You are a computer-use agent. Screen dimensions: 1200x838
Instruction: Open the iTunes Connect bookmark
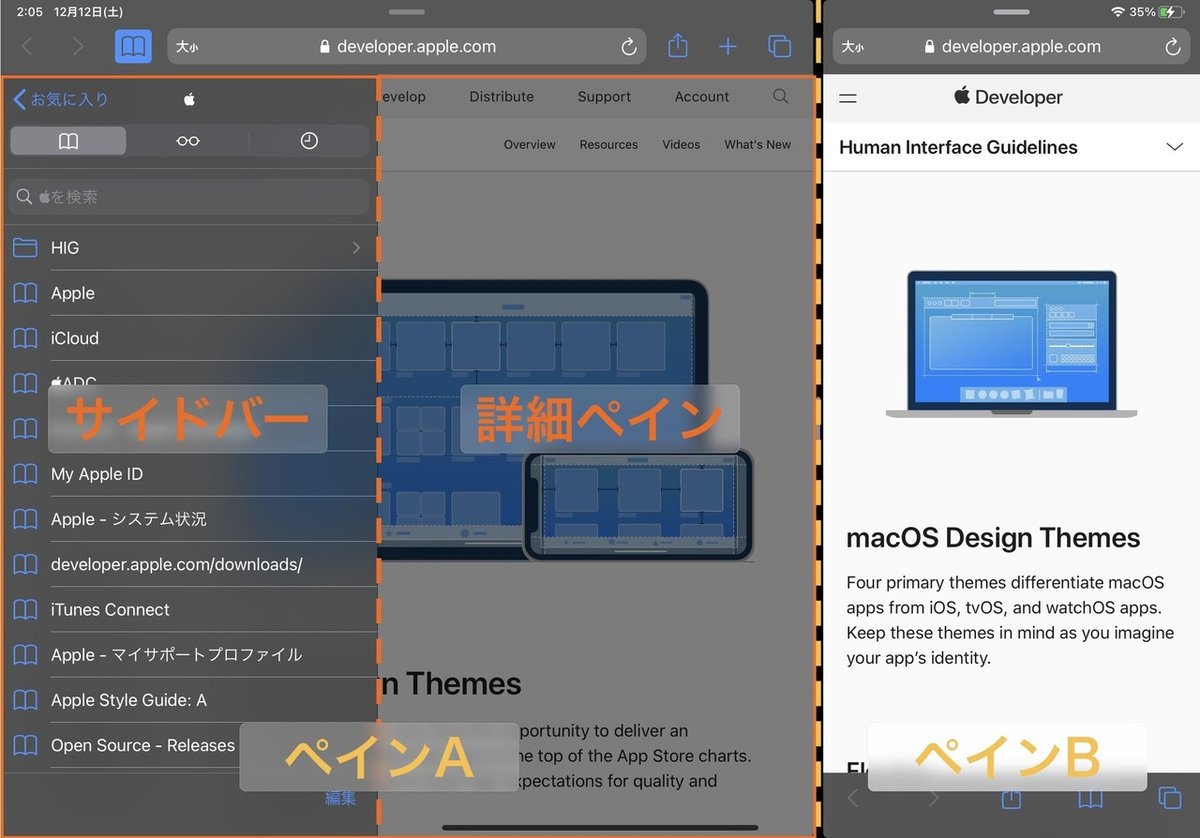(x=190, y=609)
